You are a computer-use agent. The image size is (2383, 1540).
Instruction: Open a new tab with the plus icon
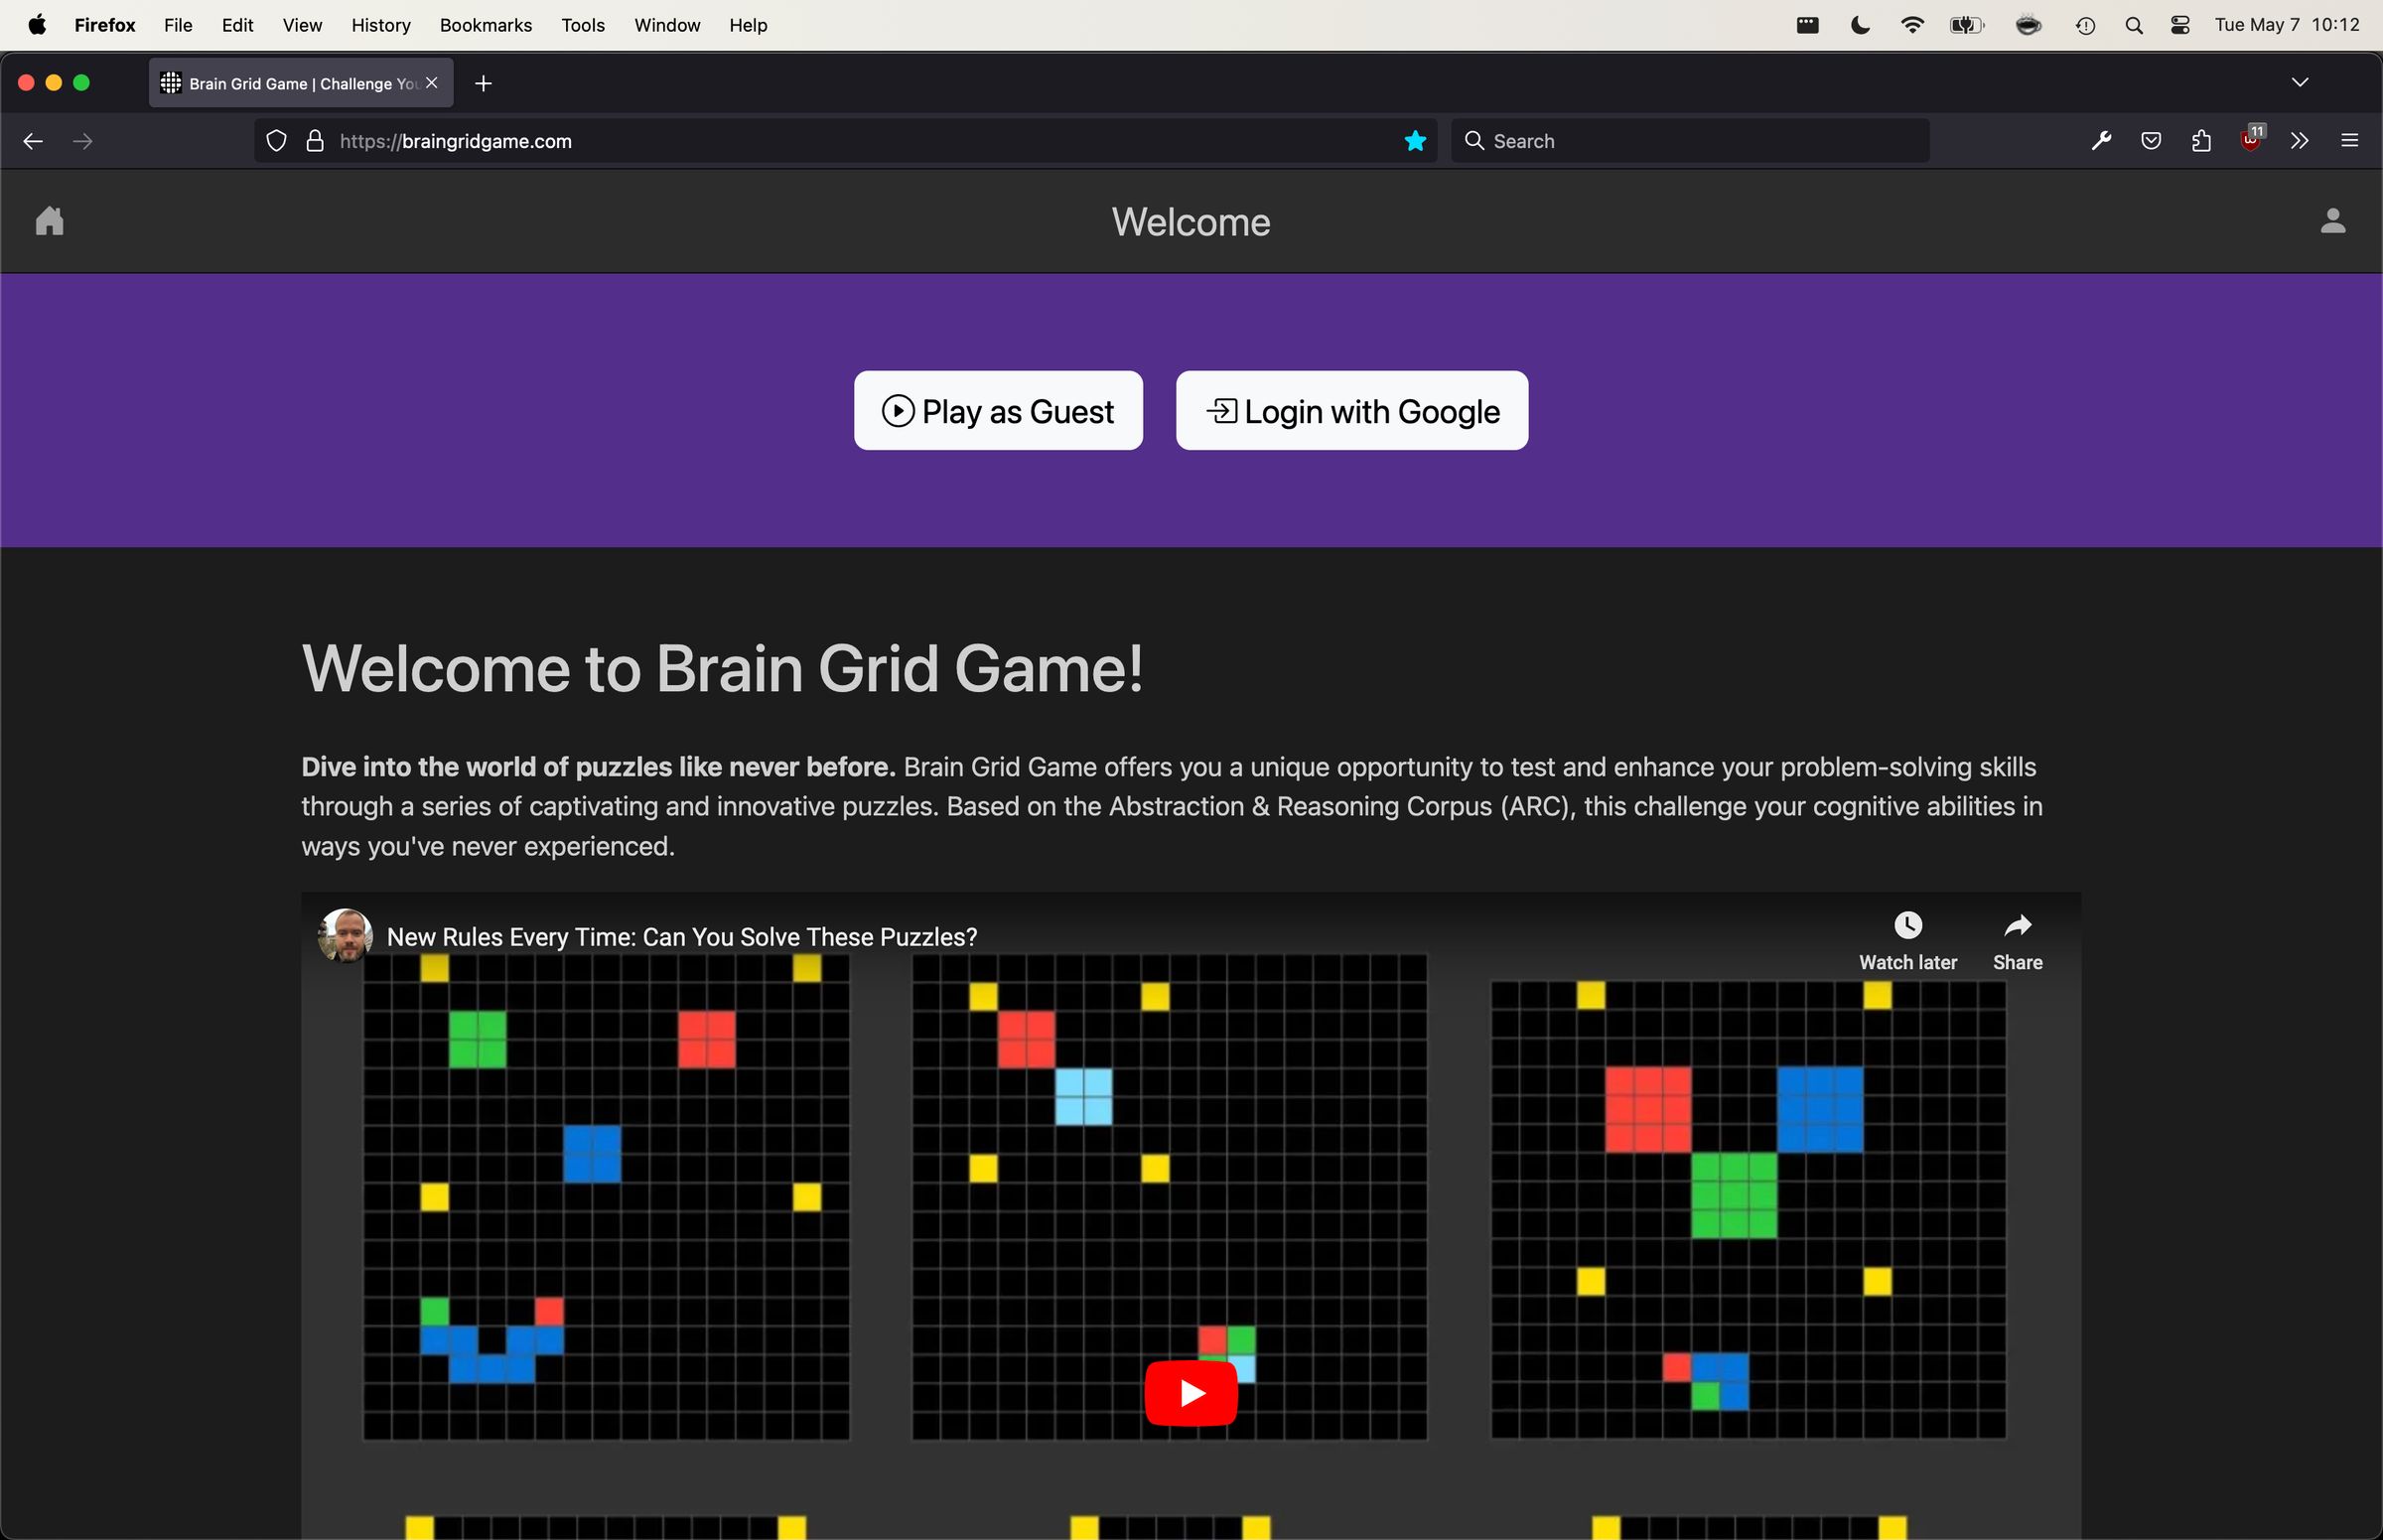pos(483,83)
